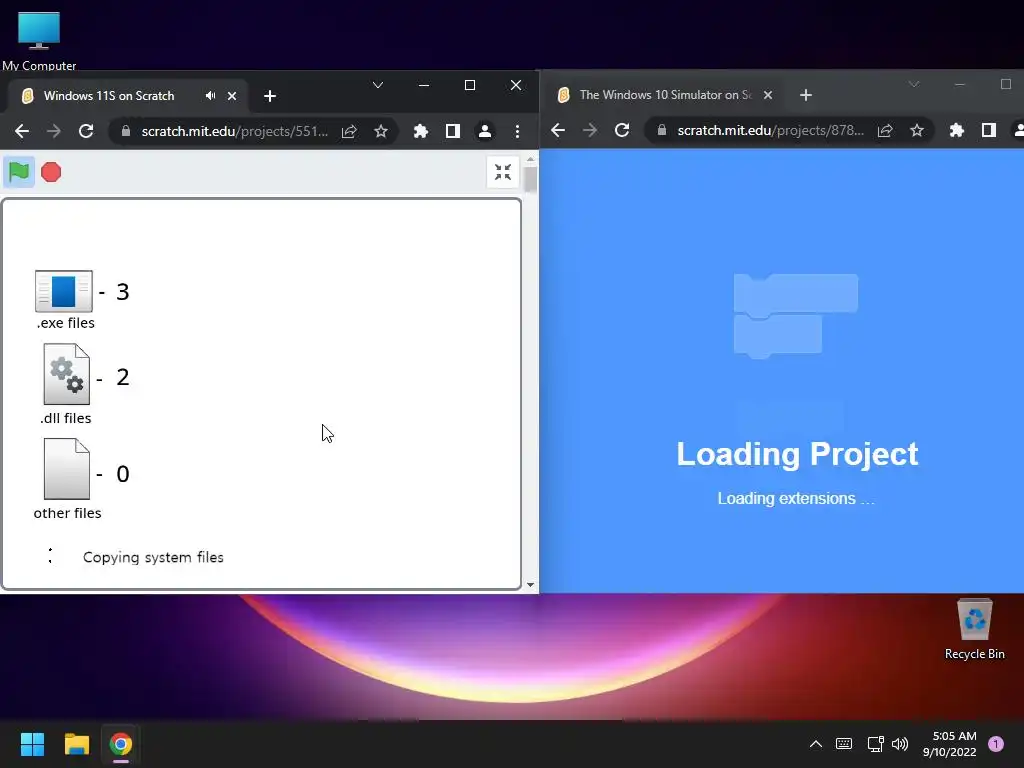Image resolution: width=1024 pixels, height=768 pixels.
Task: Open Chrome three-dot menu in left window
Action: [x=517, y=131]
